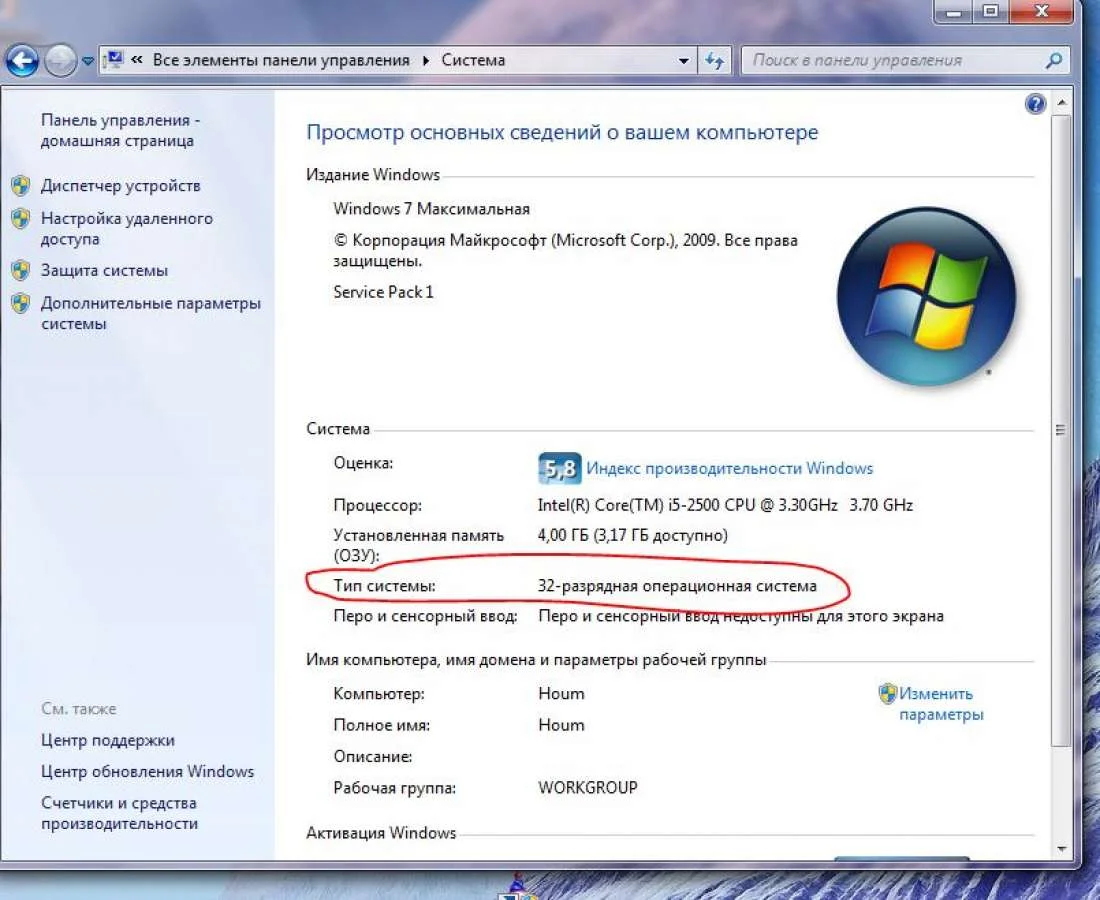Open the arrow after 'Все элементы панели управления'
Viewport: 1100px width, 900px height.
click(x=426, y=60)
